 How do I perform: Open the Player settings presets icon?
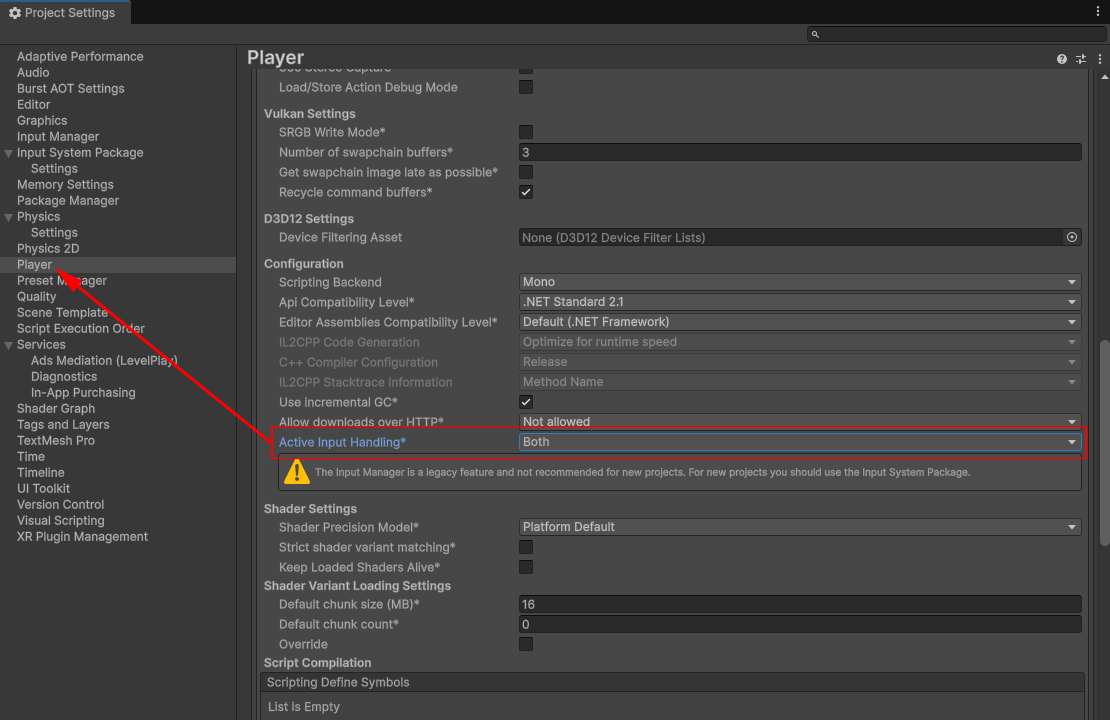coord(1080,58)
